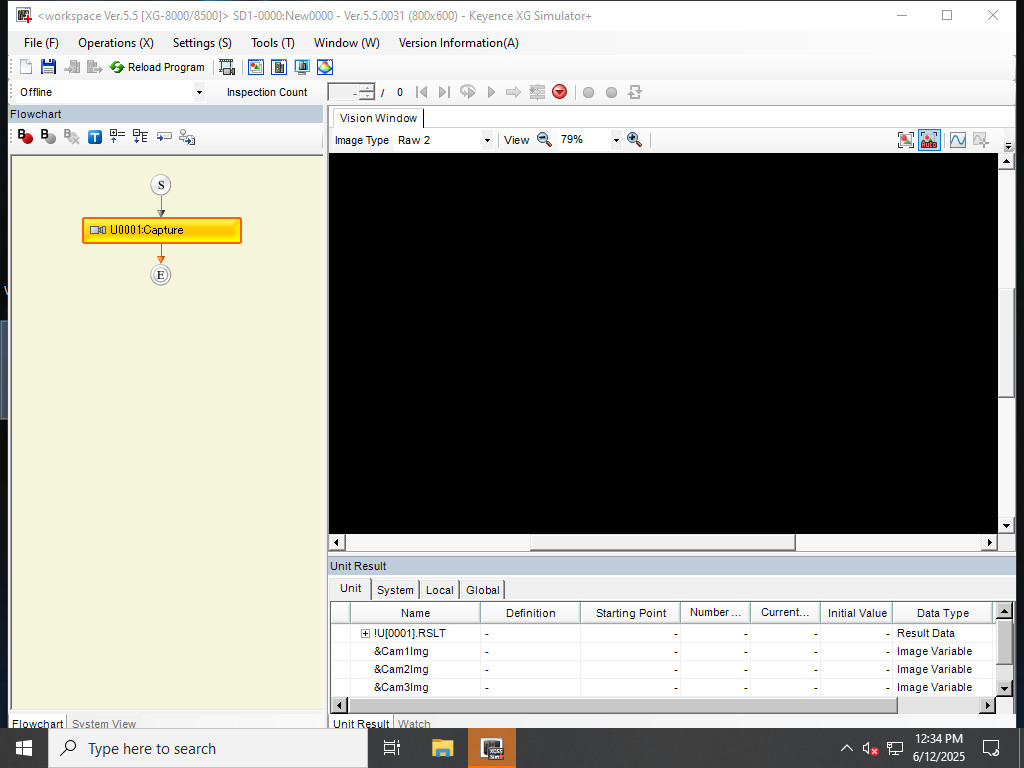The width and height of the screenshot is (1024, 768).
Task: Create a new file with the blank page icon
Action: click(26, 67)
